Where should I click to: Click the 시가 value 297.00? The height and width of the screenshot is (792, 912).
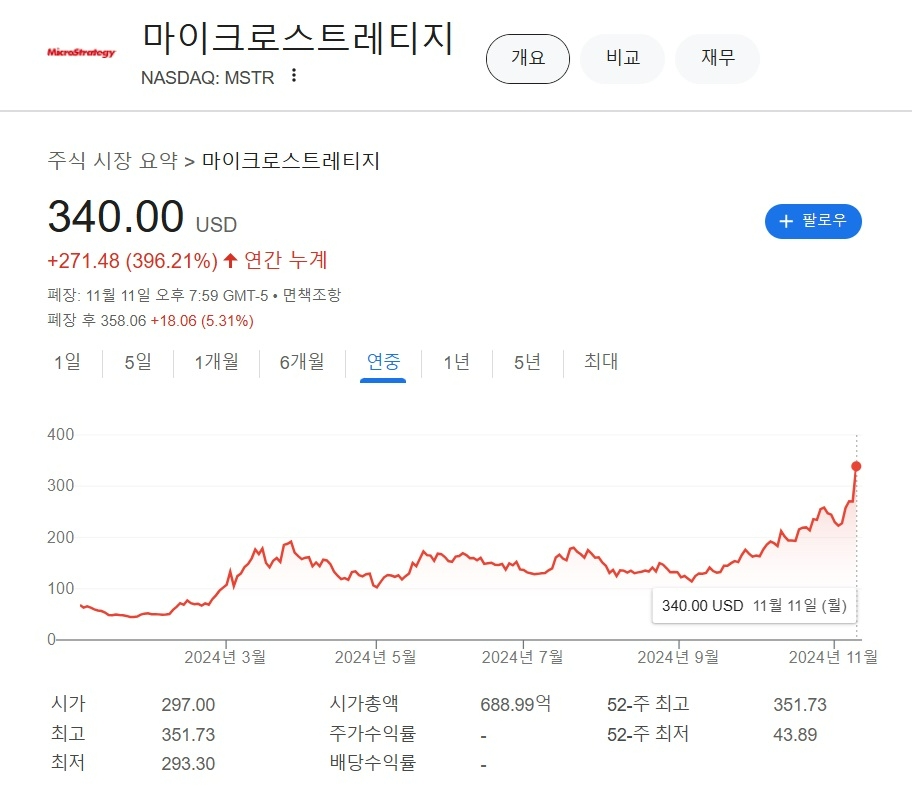click(188, 705)
